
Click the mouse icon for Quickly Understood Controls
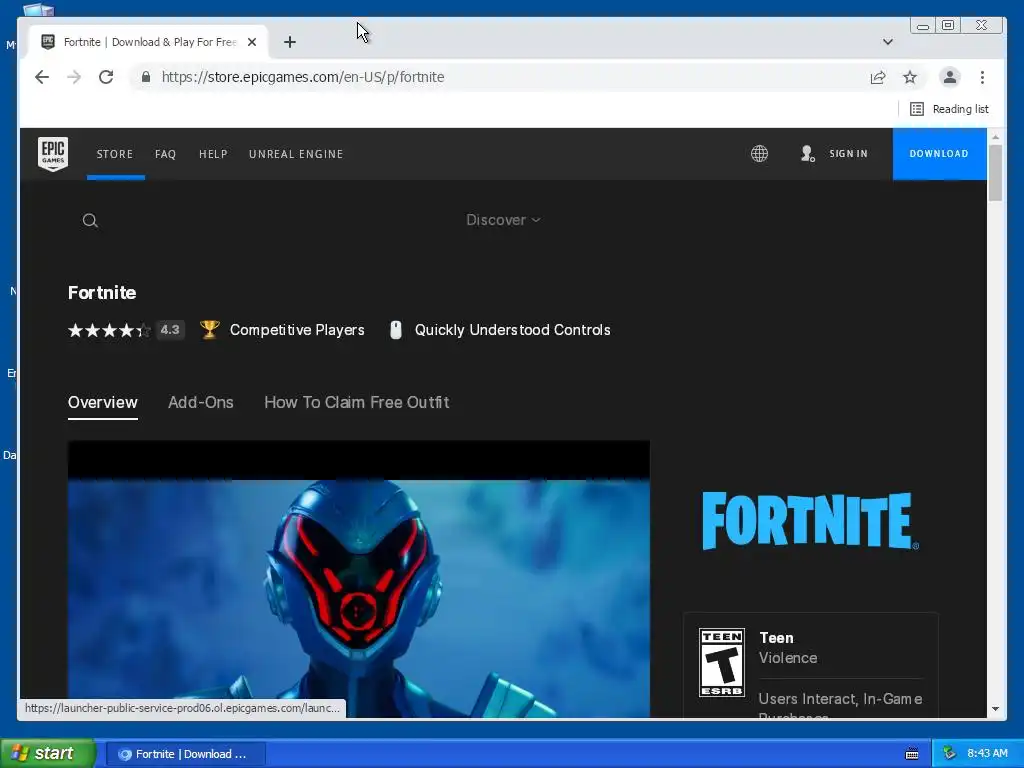395,330
